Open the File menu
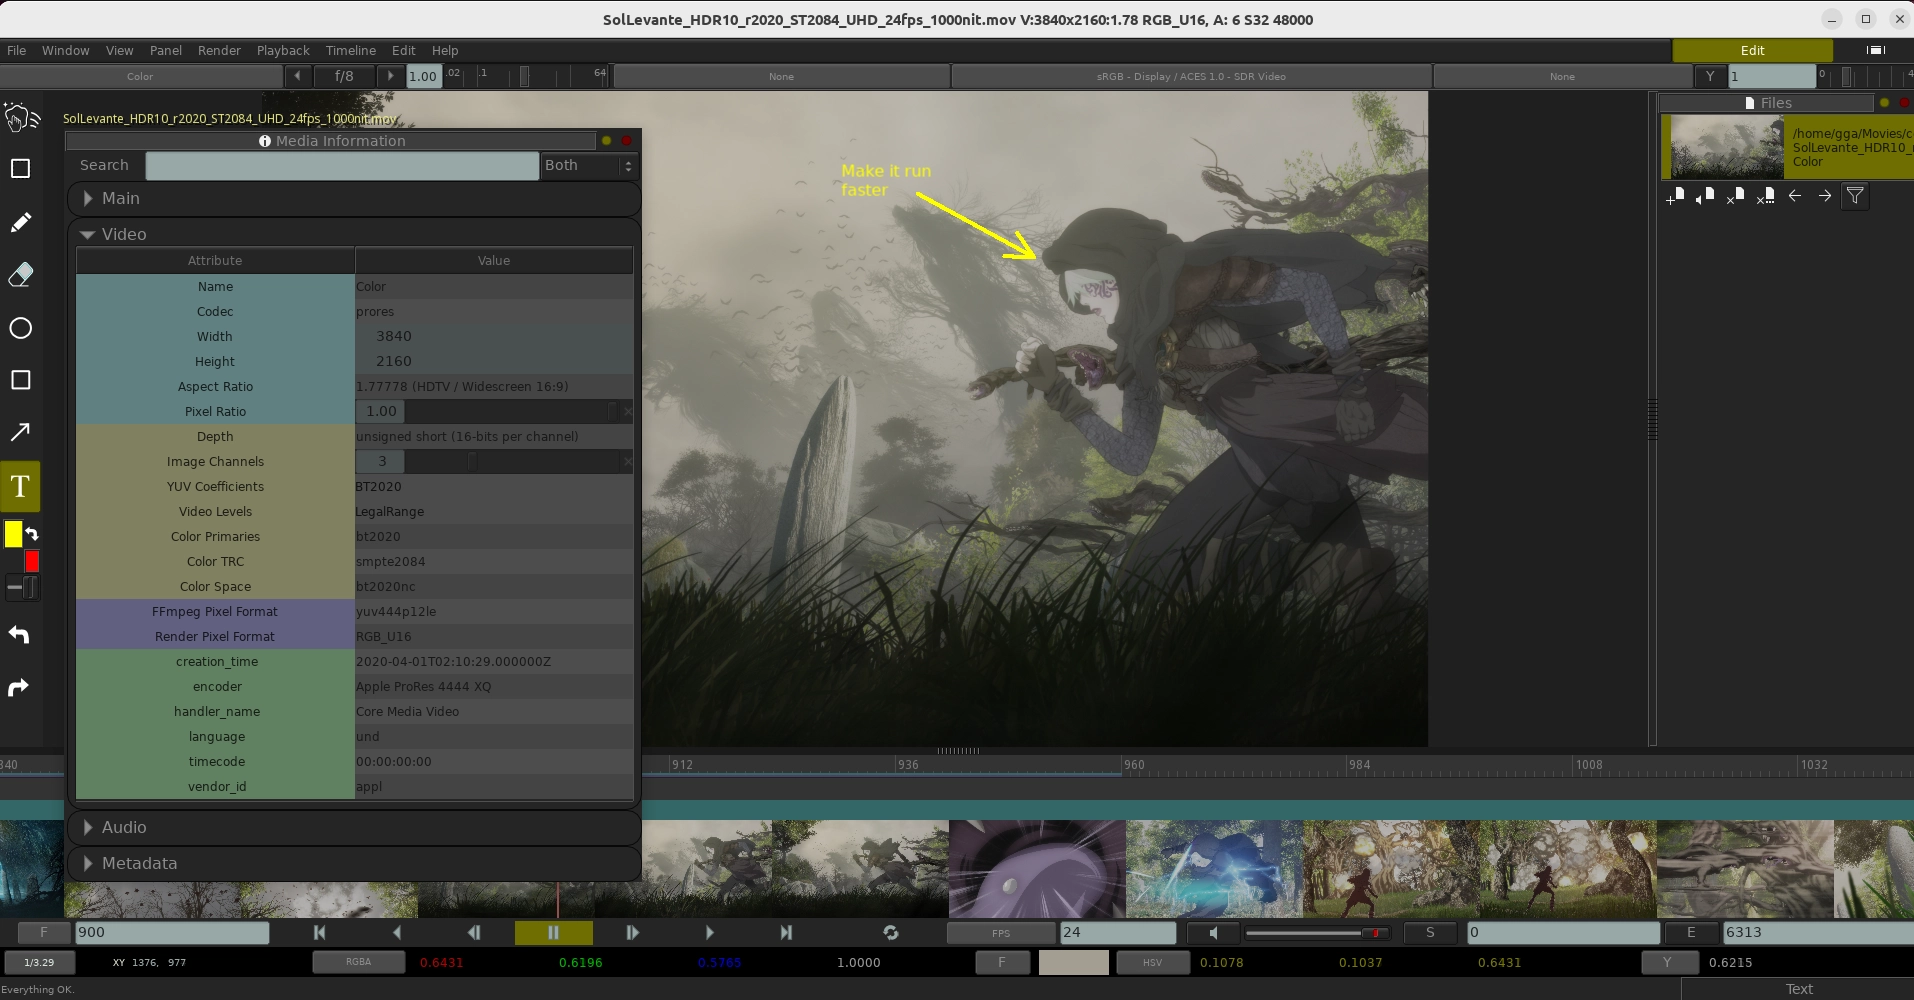Image resolution: width=1914 pixels, height=1000 pixels. 17,50
